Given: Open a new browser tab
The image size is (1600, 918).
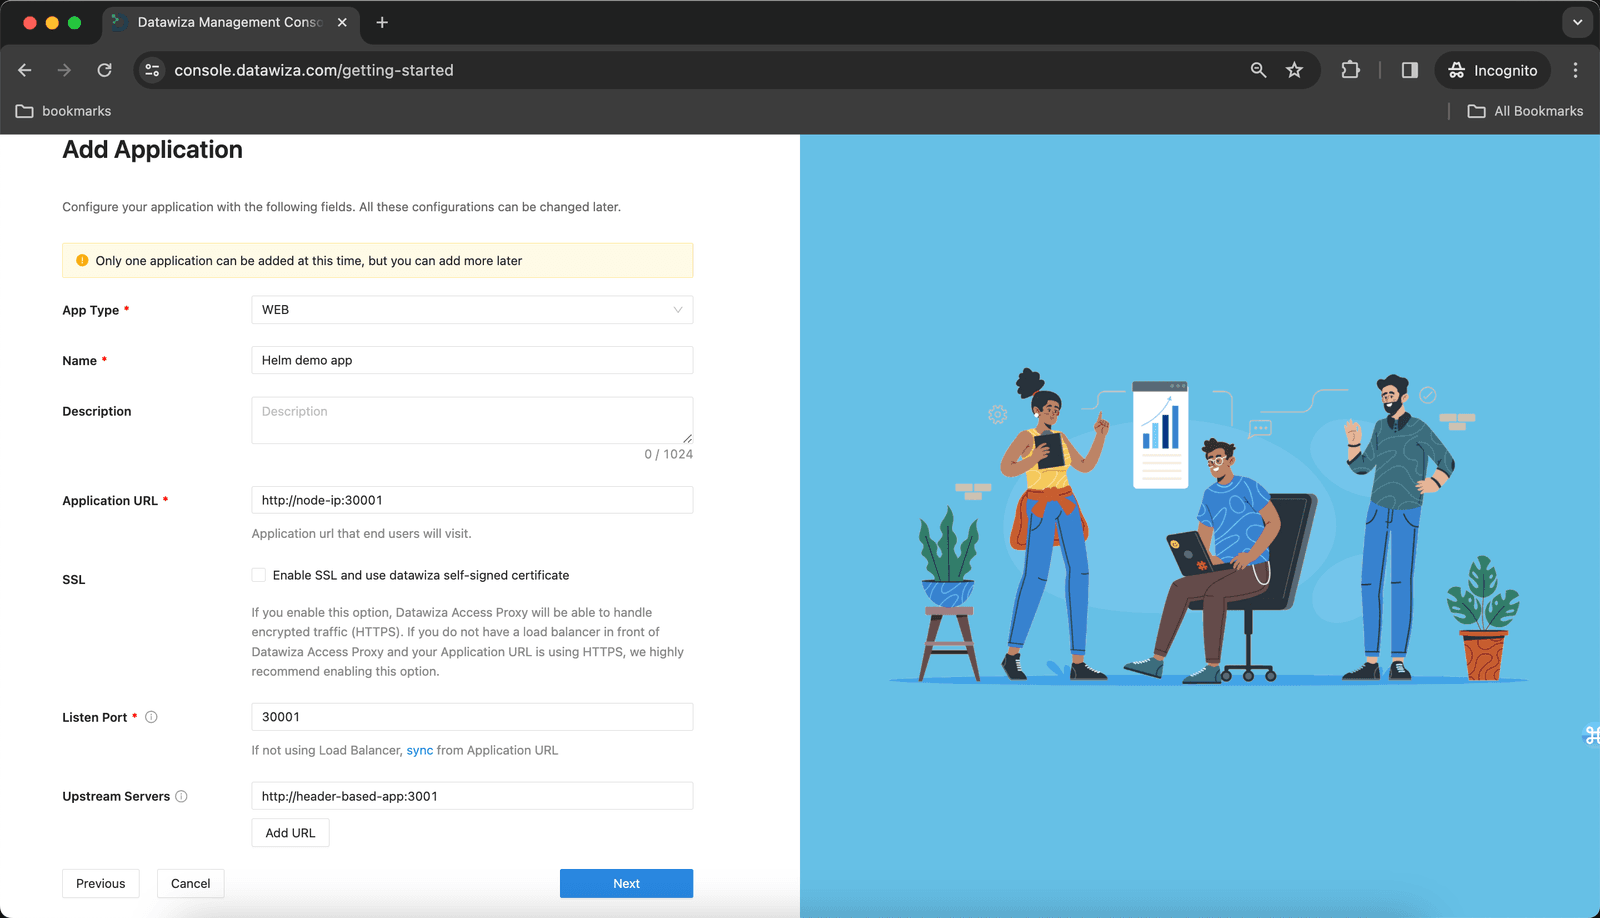Looking at the screenshot, I should pyautogui.click(x=382, y=22).
